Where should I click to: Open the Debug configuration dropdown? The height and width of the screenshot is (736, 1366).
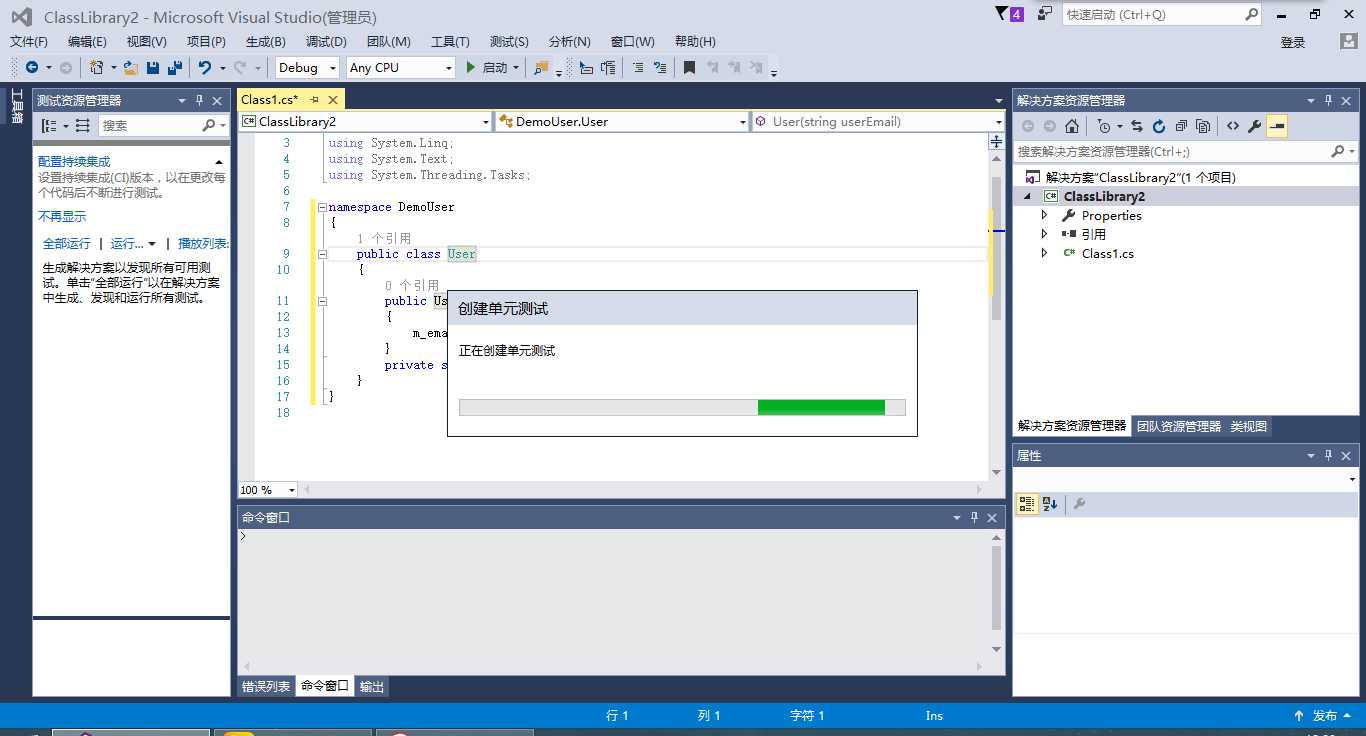(331, 67)
